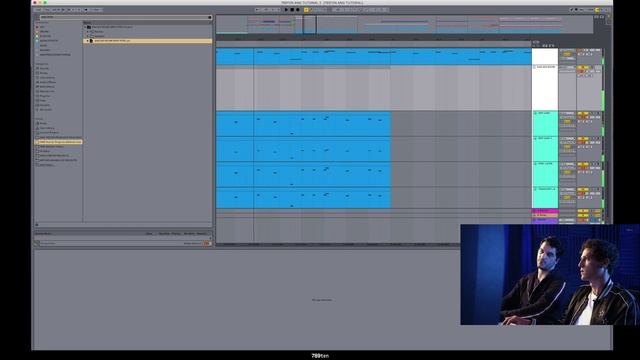Screen dimensions: 640x360
Task: Start playback with the Play button
Action: [286, 10]
